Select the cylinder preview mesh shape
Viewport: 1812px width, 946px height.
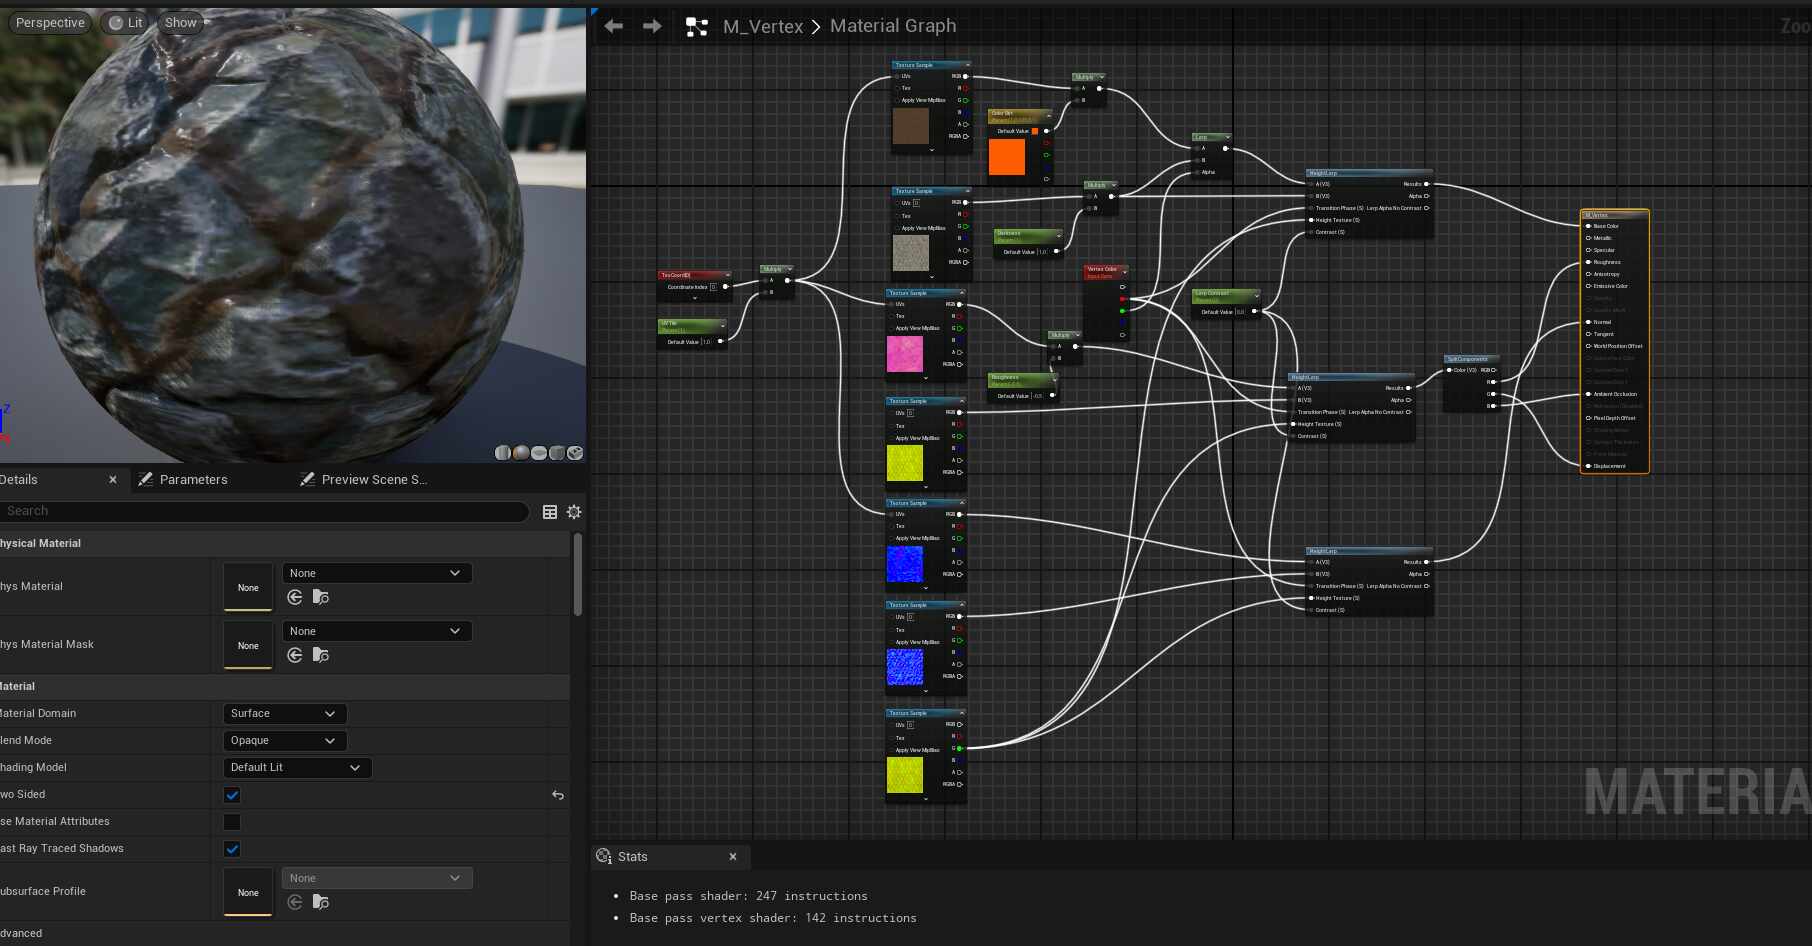click(x=503, y=453)
